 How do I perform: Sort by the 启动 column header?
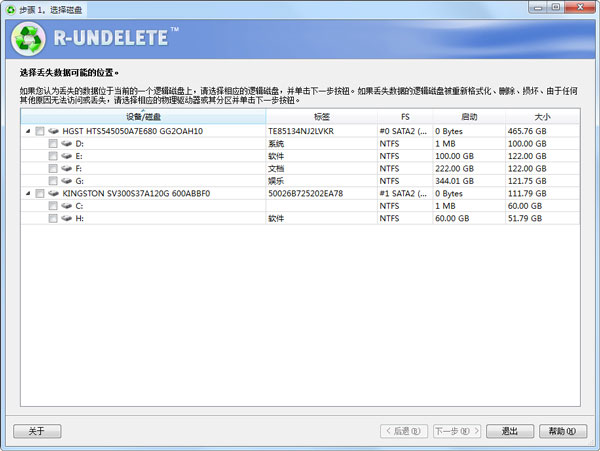click(469, 117)
